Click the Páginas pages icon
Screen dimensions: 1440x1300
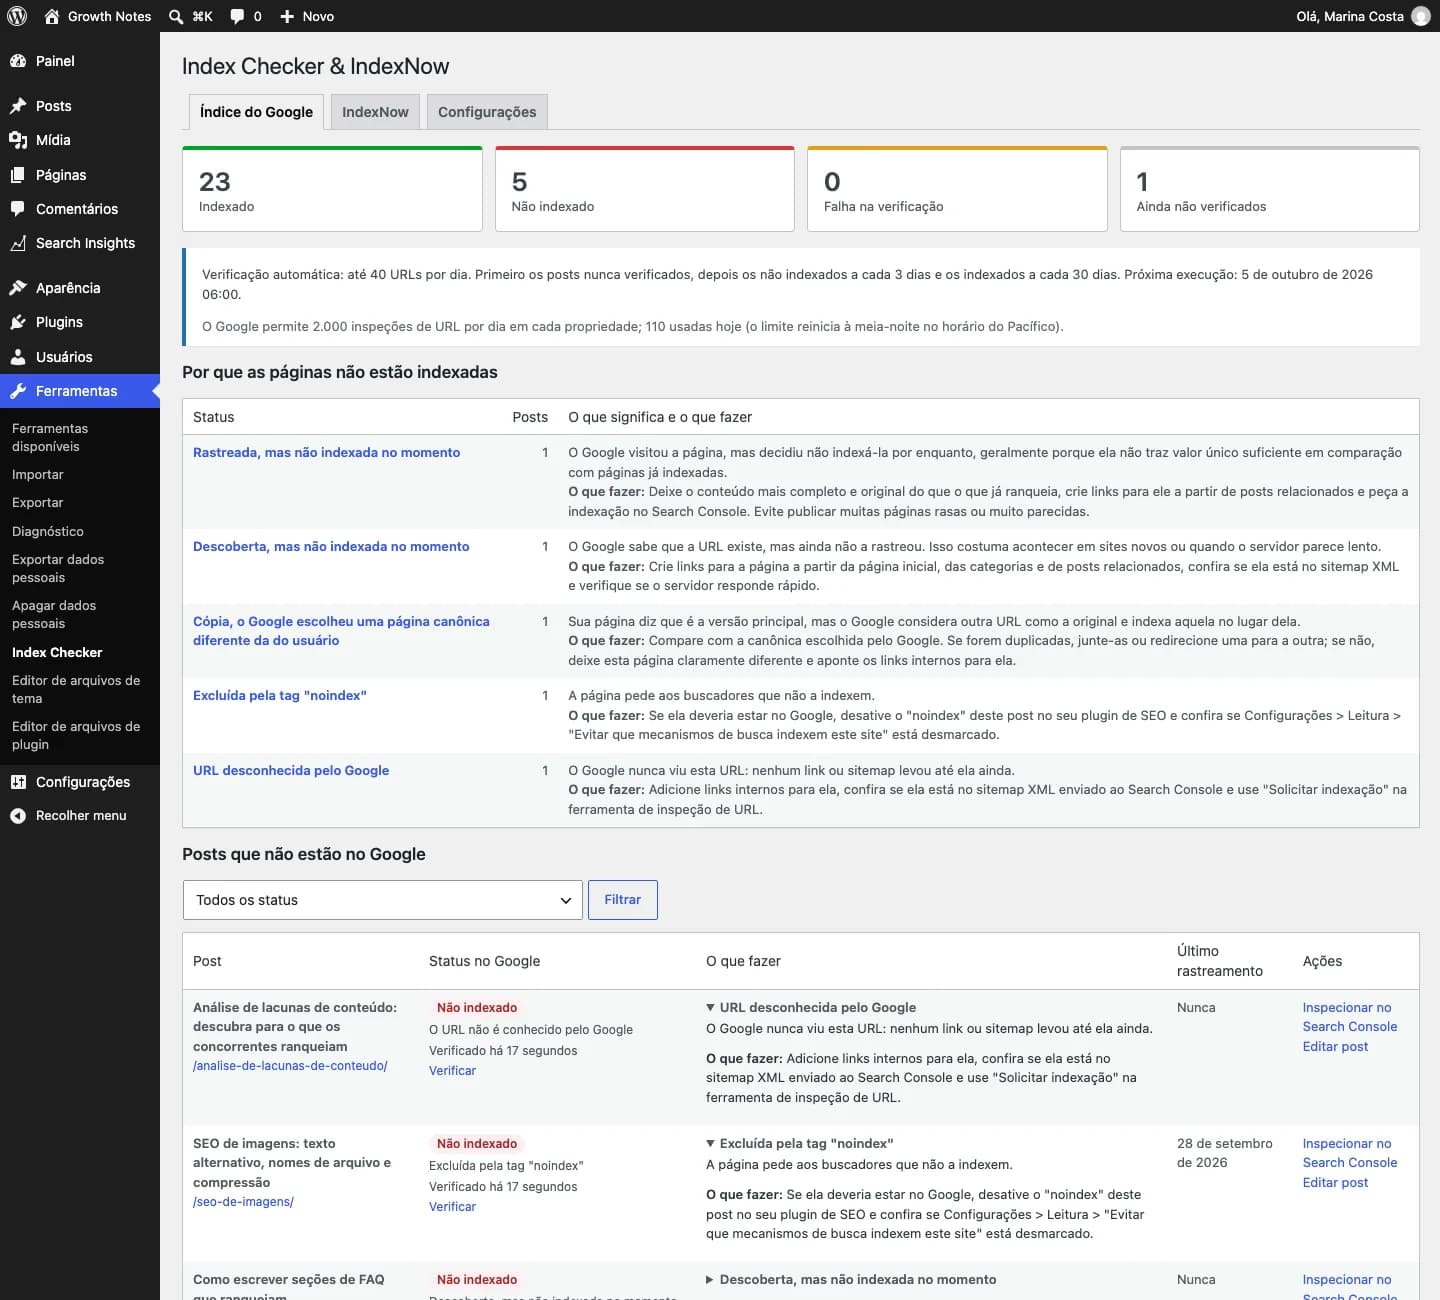tap(18, 175)
